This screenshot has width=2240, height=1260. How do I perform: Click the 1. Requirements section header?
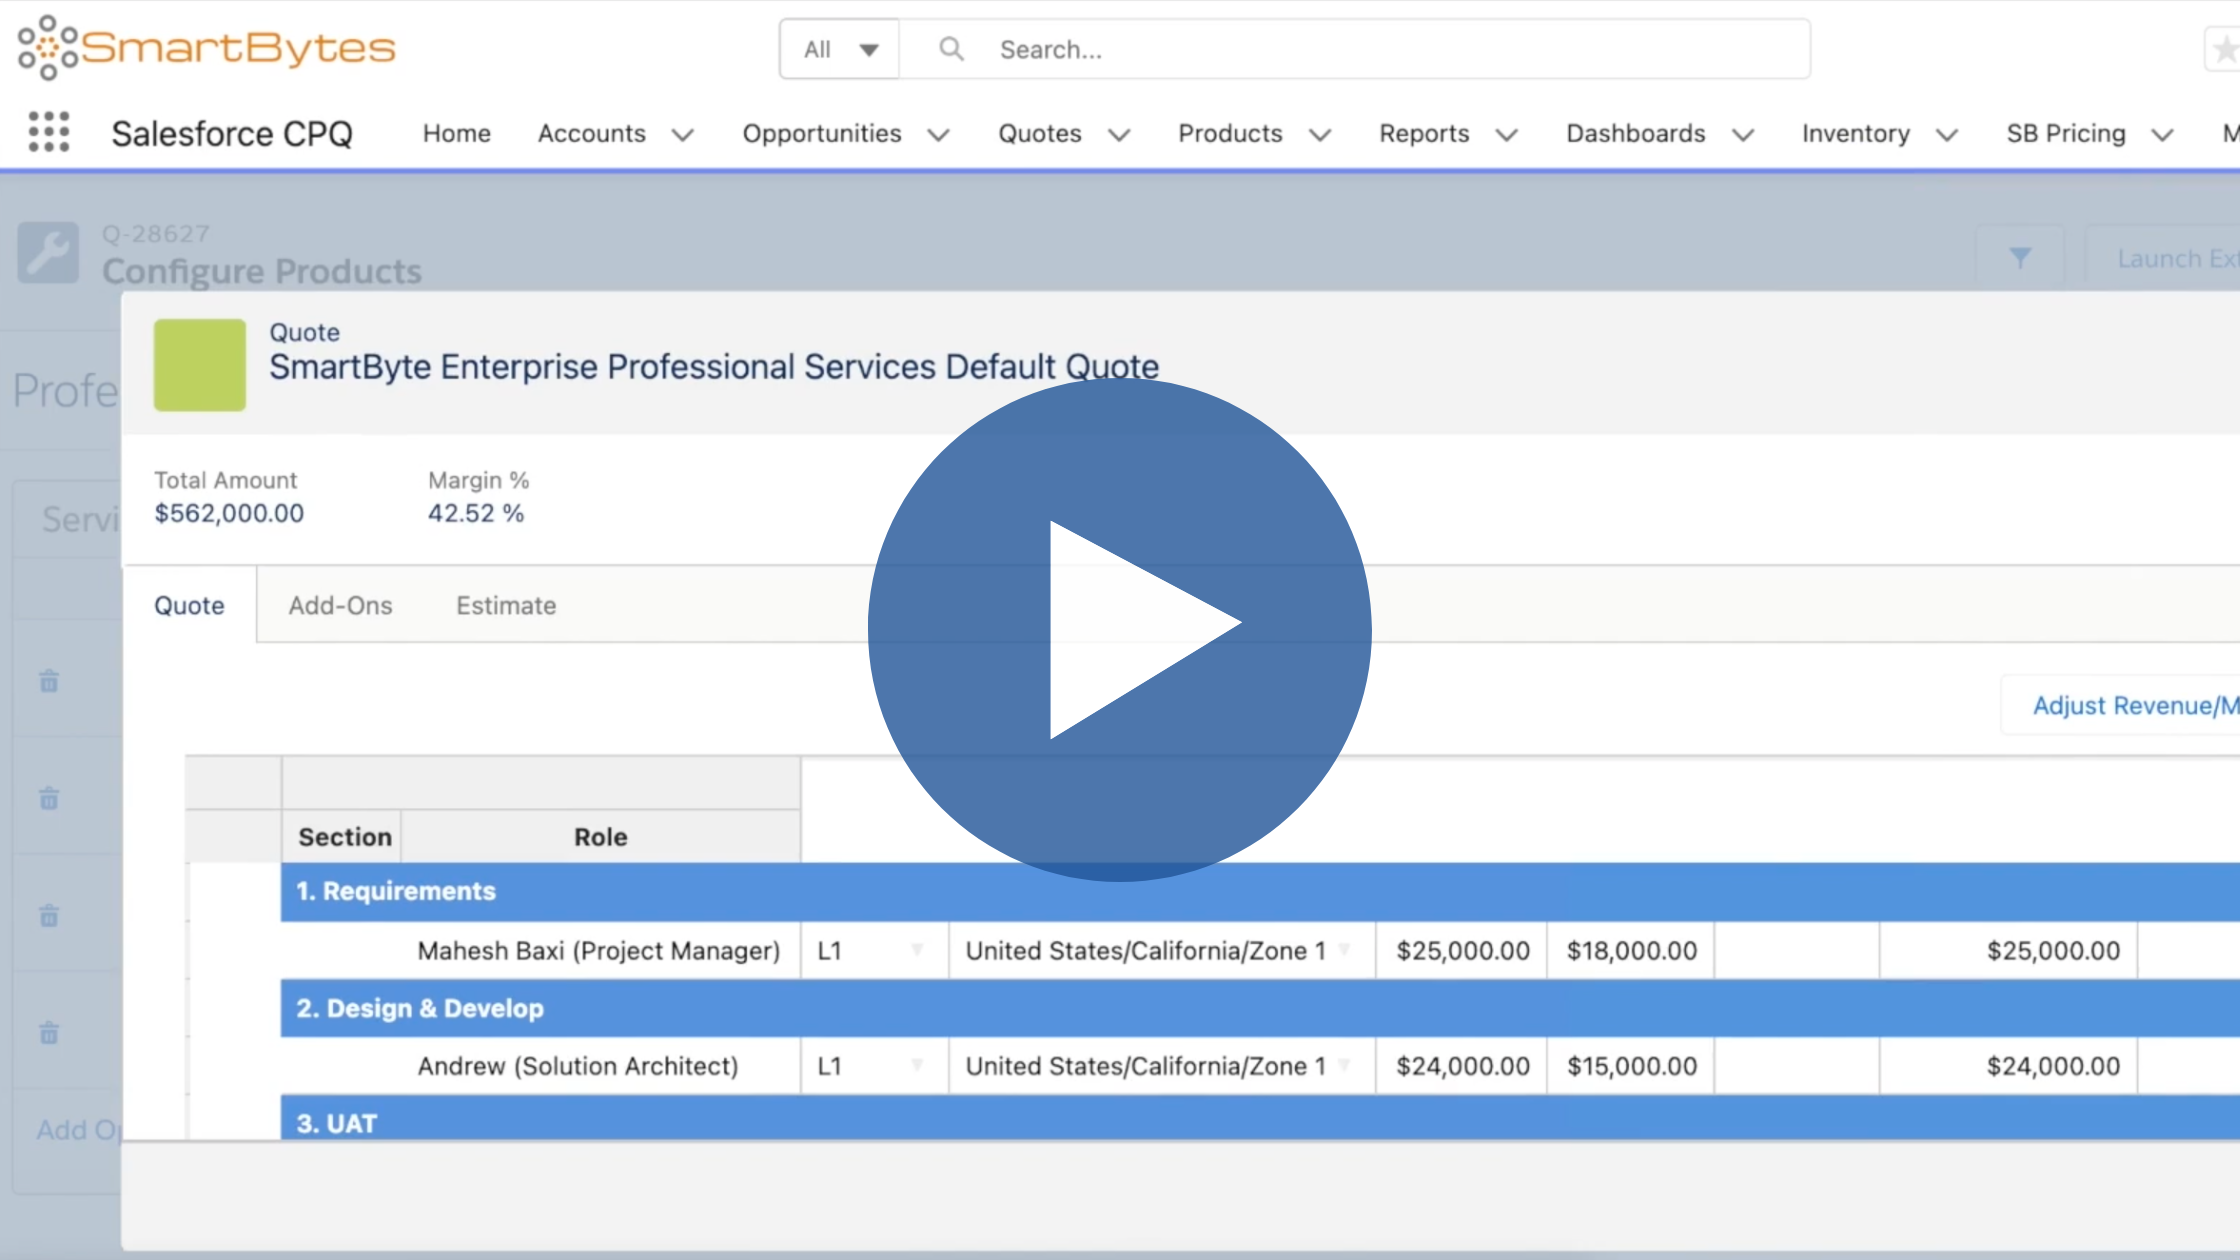[1260, 891]
